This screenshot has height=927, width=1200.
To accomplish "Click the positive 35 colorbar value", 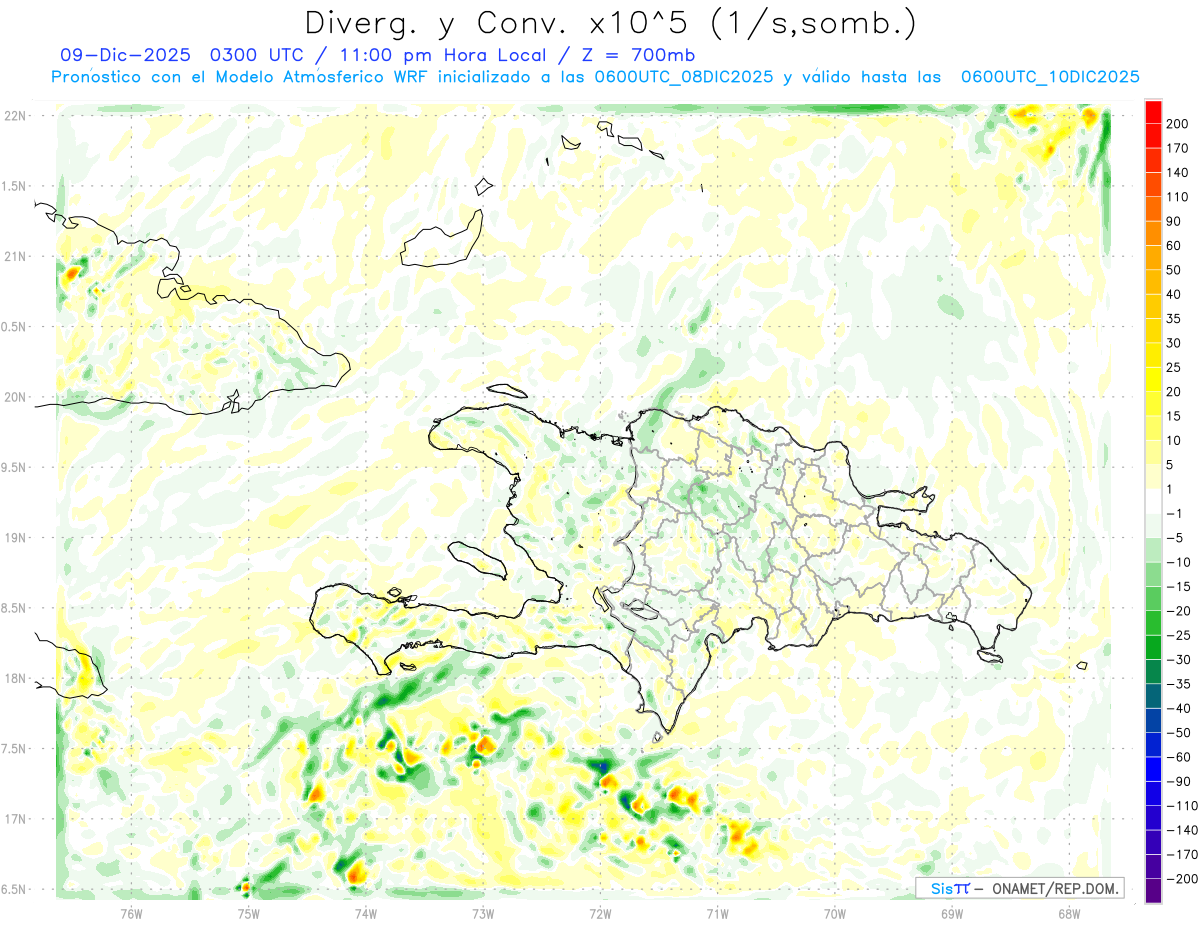I will click(1176, 319).
